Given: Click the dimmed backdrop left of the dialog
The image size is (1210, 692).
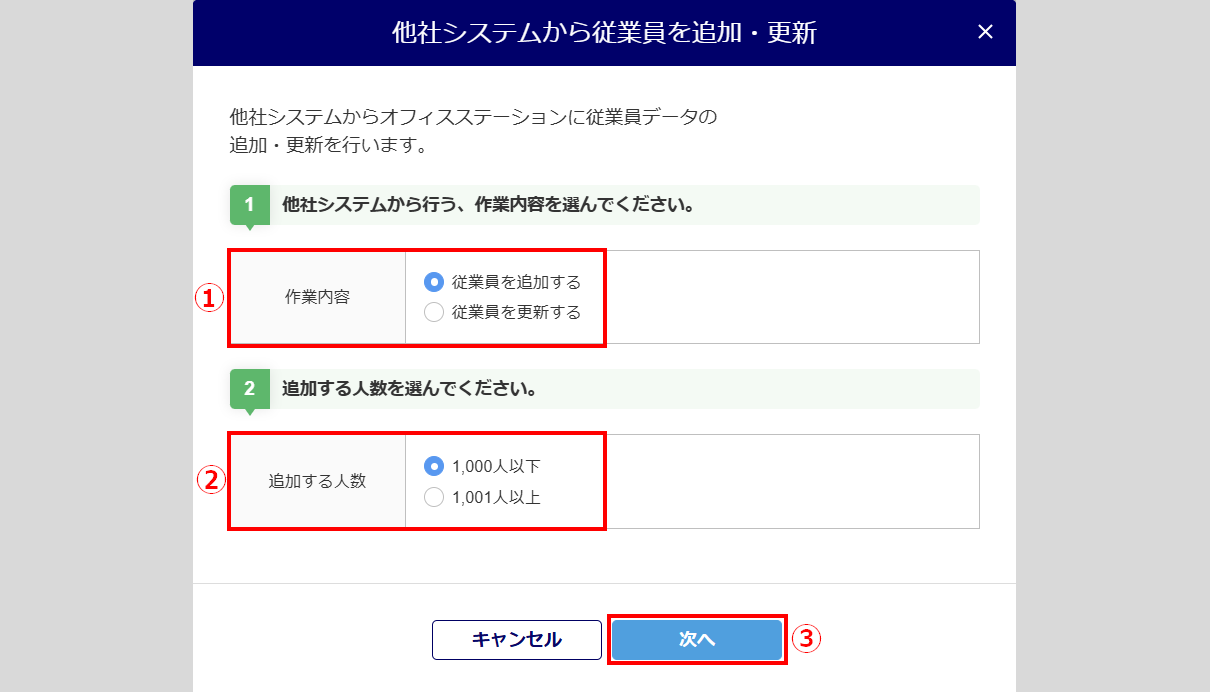Looking at the screenshot, I should coord(95,350).
